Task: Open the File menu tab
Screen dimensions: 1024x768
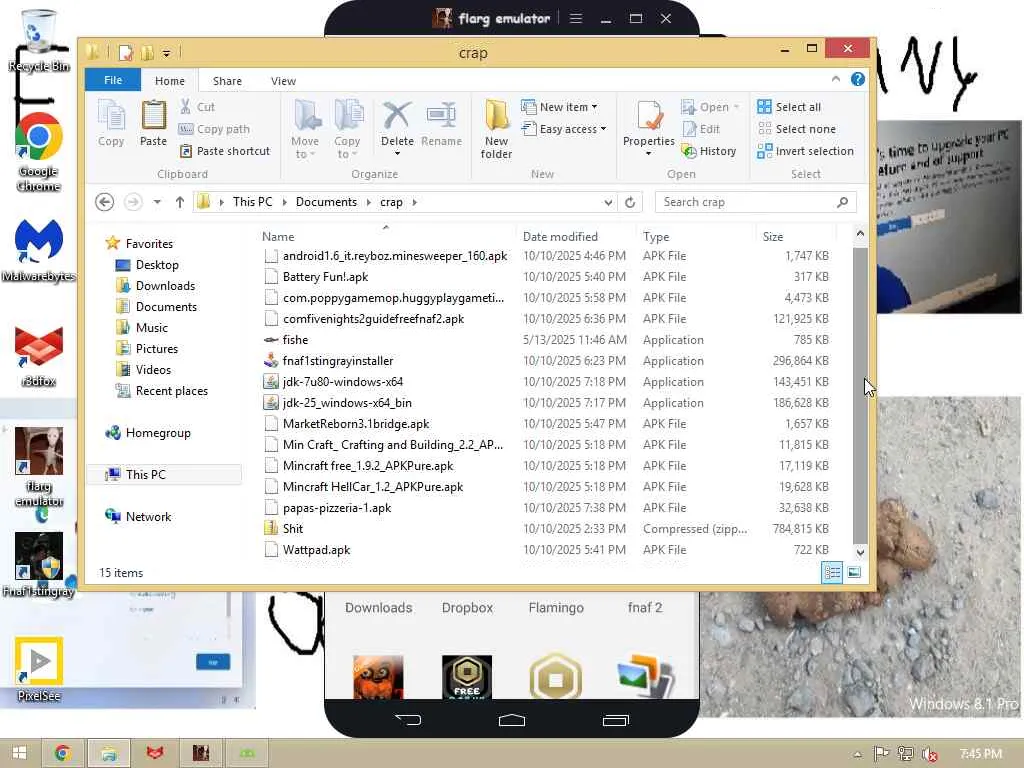Action: point(113,80)
